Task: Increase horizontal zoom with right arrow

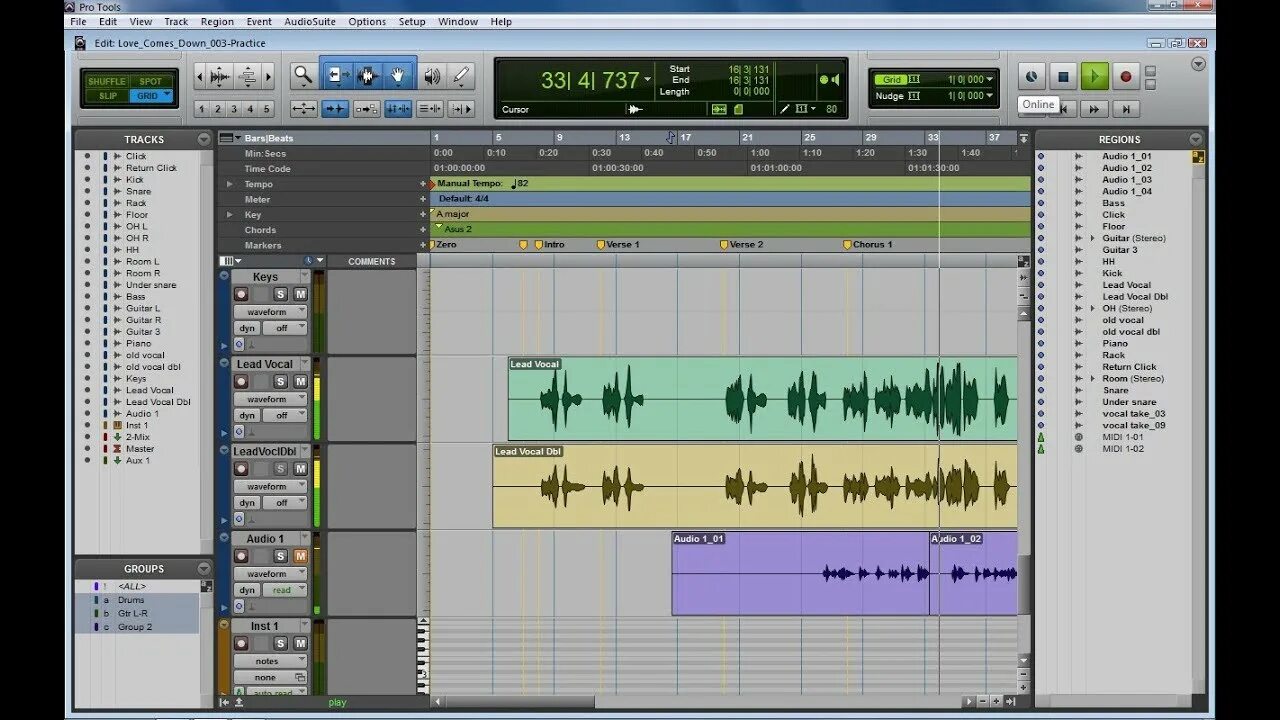Action: (x=268, y=76)
